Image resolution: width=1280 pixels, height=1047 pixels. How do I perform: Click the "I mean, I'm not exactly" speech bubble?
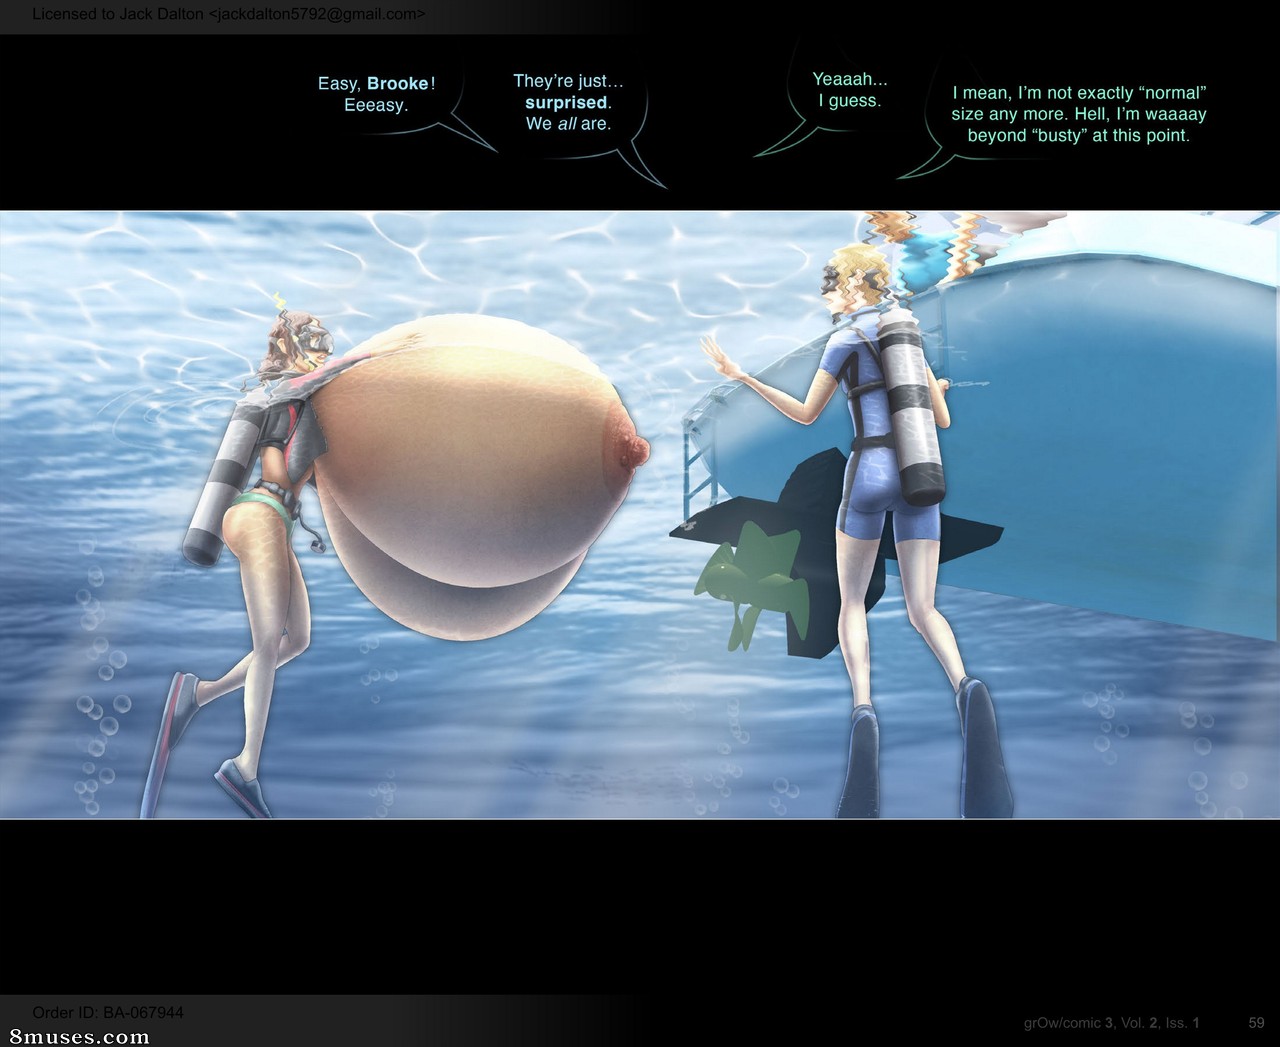pos(1079,114)
